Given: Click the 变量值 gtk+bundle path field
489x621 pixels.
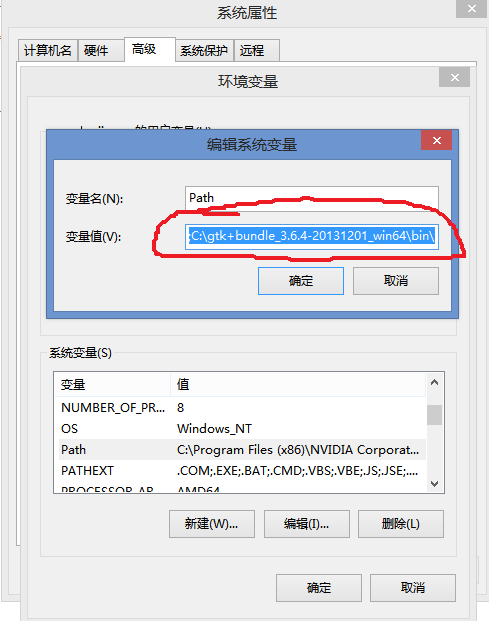Looking at the screenshot, I should [x=312, y=236].
